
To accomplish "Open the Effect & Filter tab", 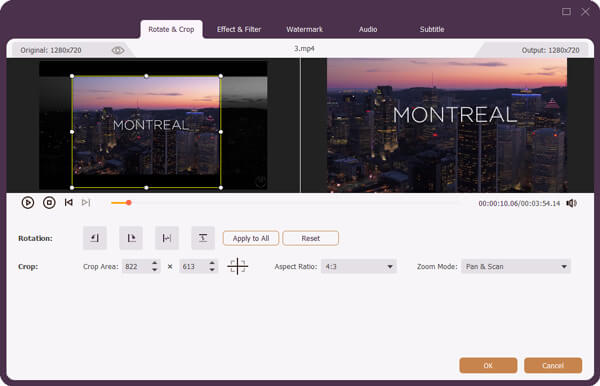I will pos(239,29).
